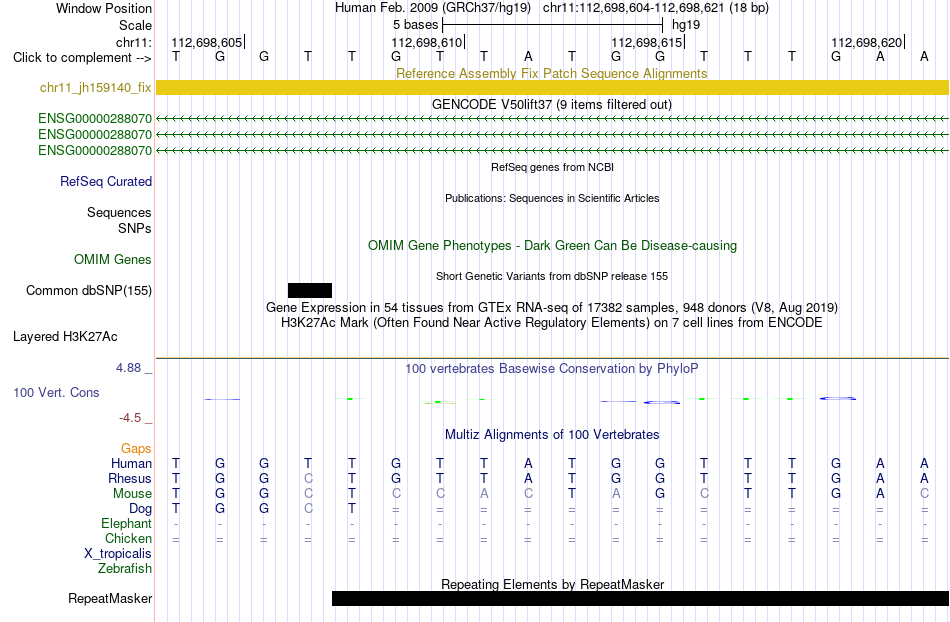Viewport: 950px width, 622px height.
Task: Open the OMIM Genes track label
Action: click(x=113, y=259)
